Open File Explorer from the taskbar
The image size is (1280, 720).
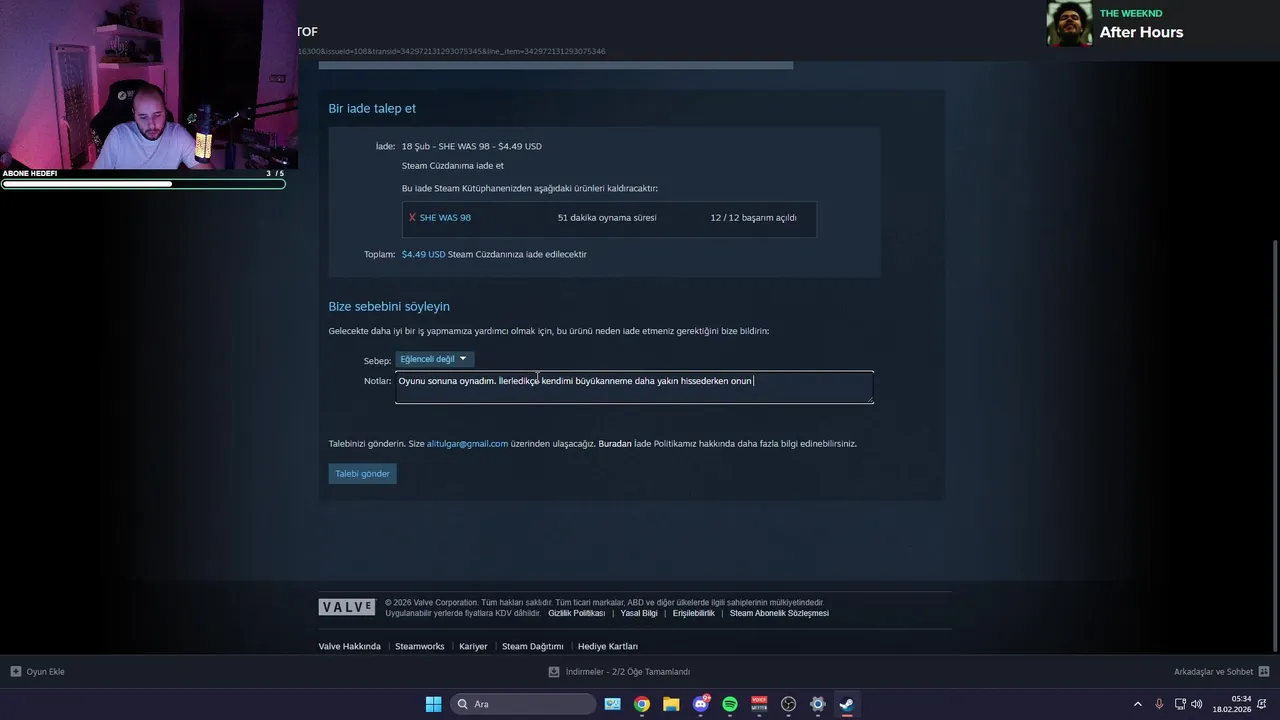pyautogui.click(x=671, y=704)
